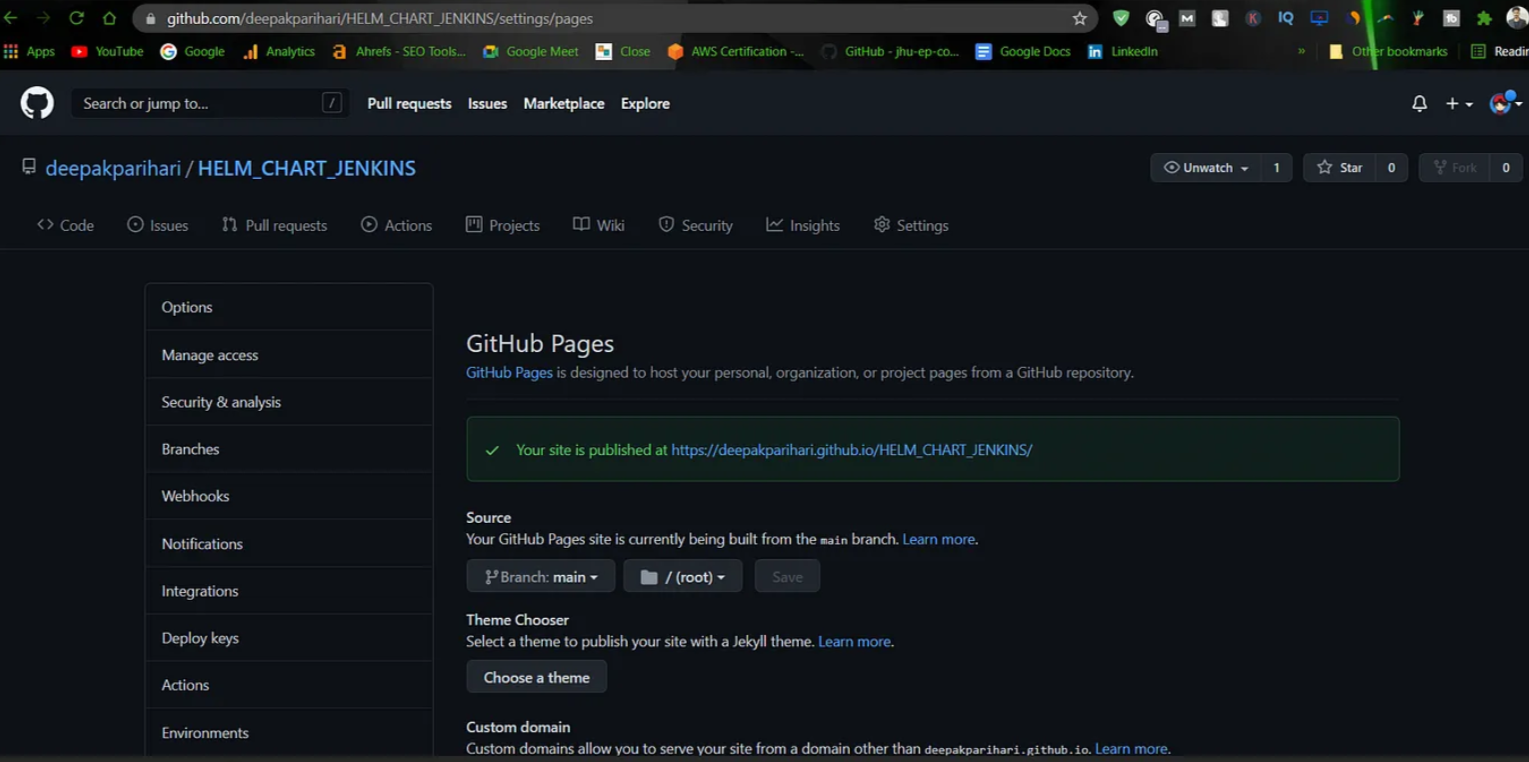Screen dimensions: 1529x762
Task: Open the watchers count of 1
Action: [1276, 168]
